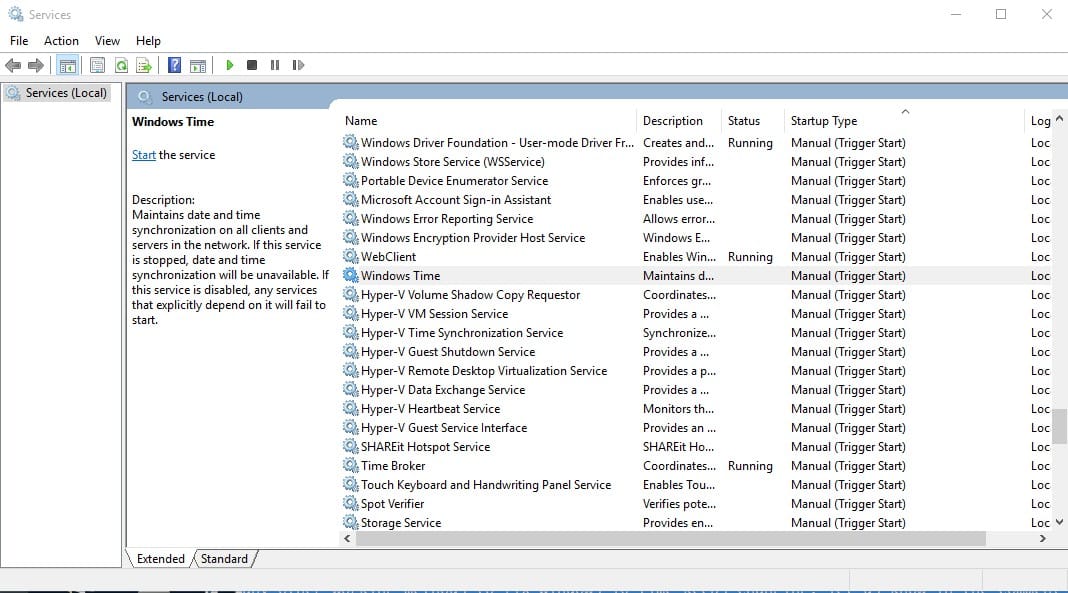The height and width of the screenshot is (593, 1068).
Task: Open the View menu
Action: [x=107, y=41]
